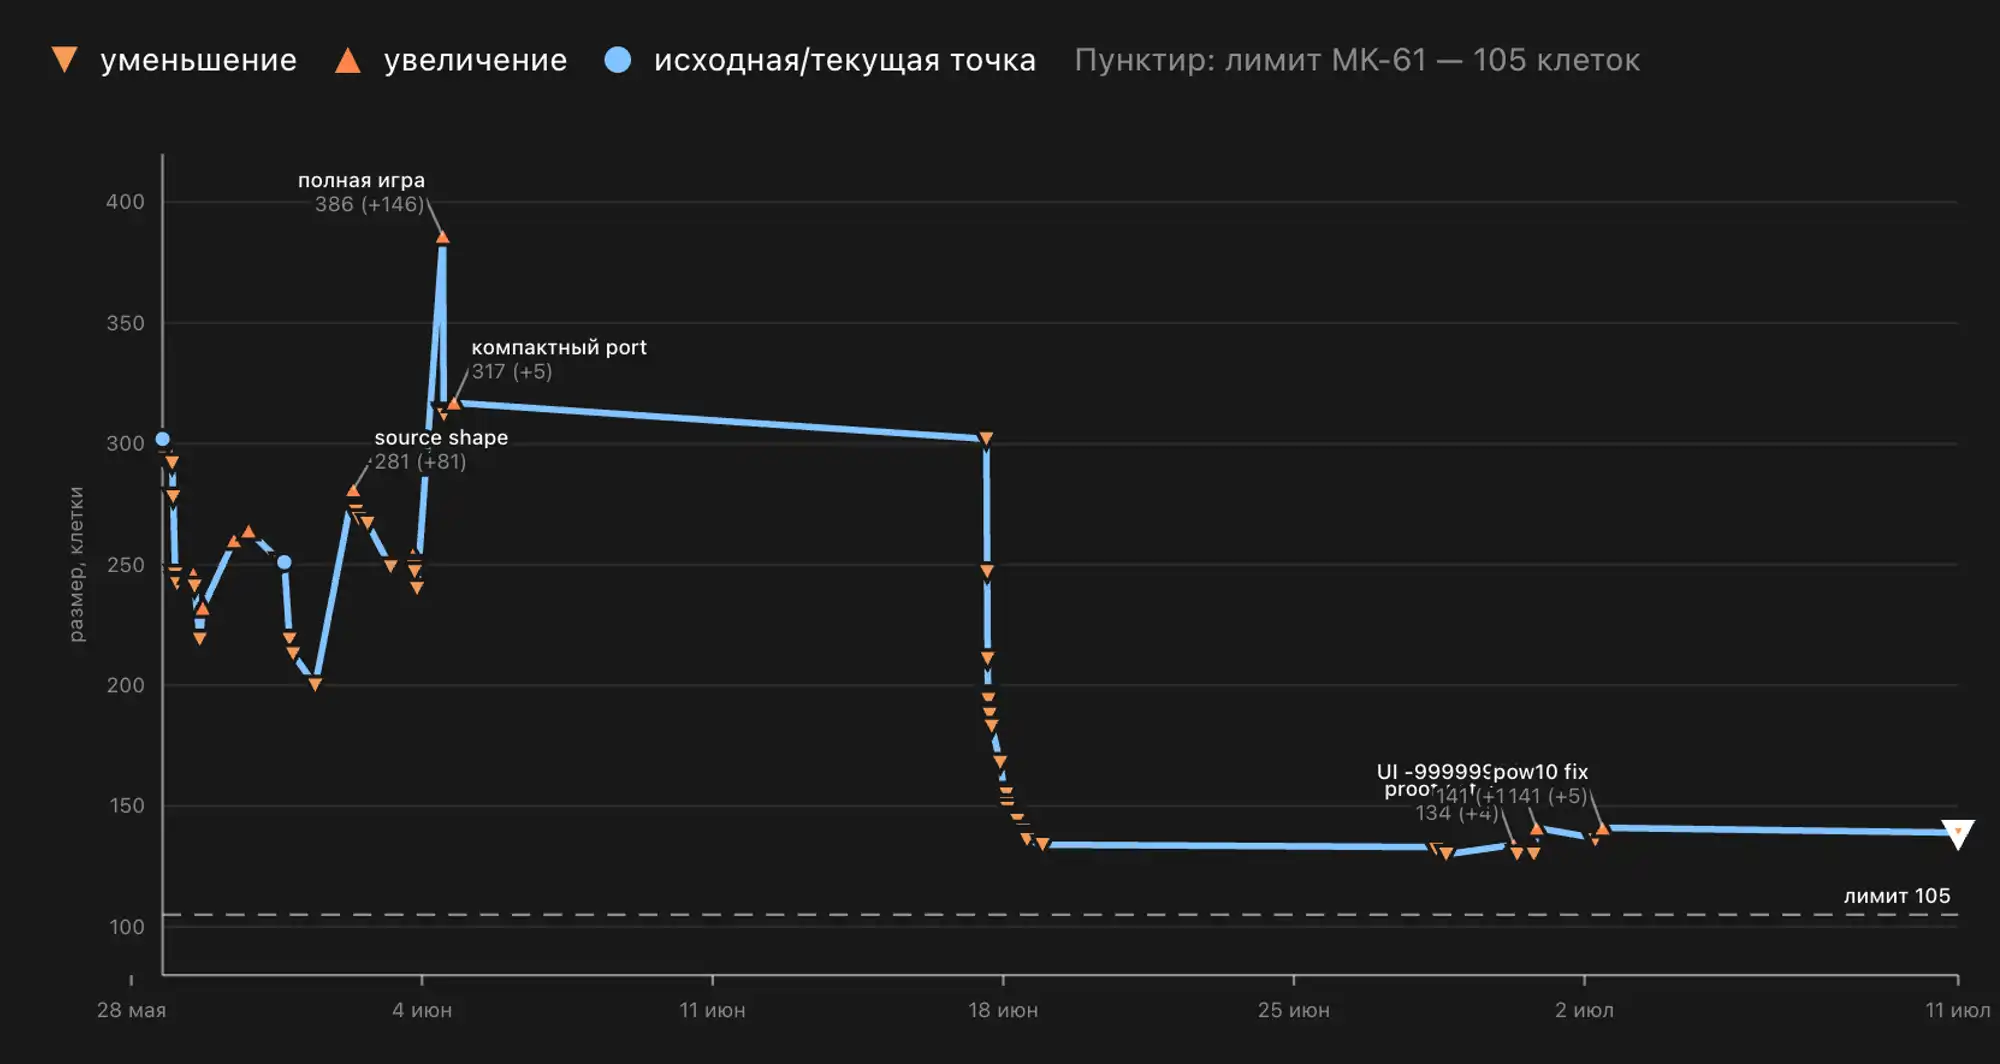
Task: Click the peak data marker at 386
Action: (442, 237)
